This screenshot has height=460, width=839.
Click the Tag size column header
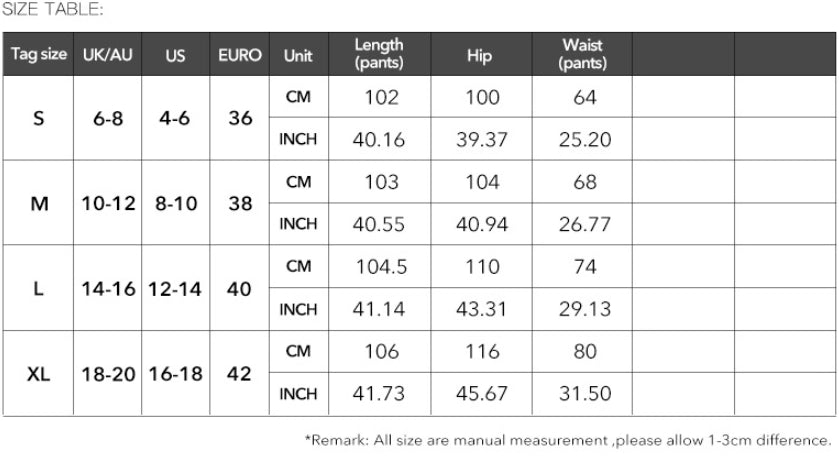[x=39, y=55]
